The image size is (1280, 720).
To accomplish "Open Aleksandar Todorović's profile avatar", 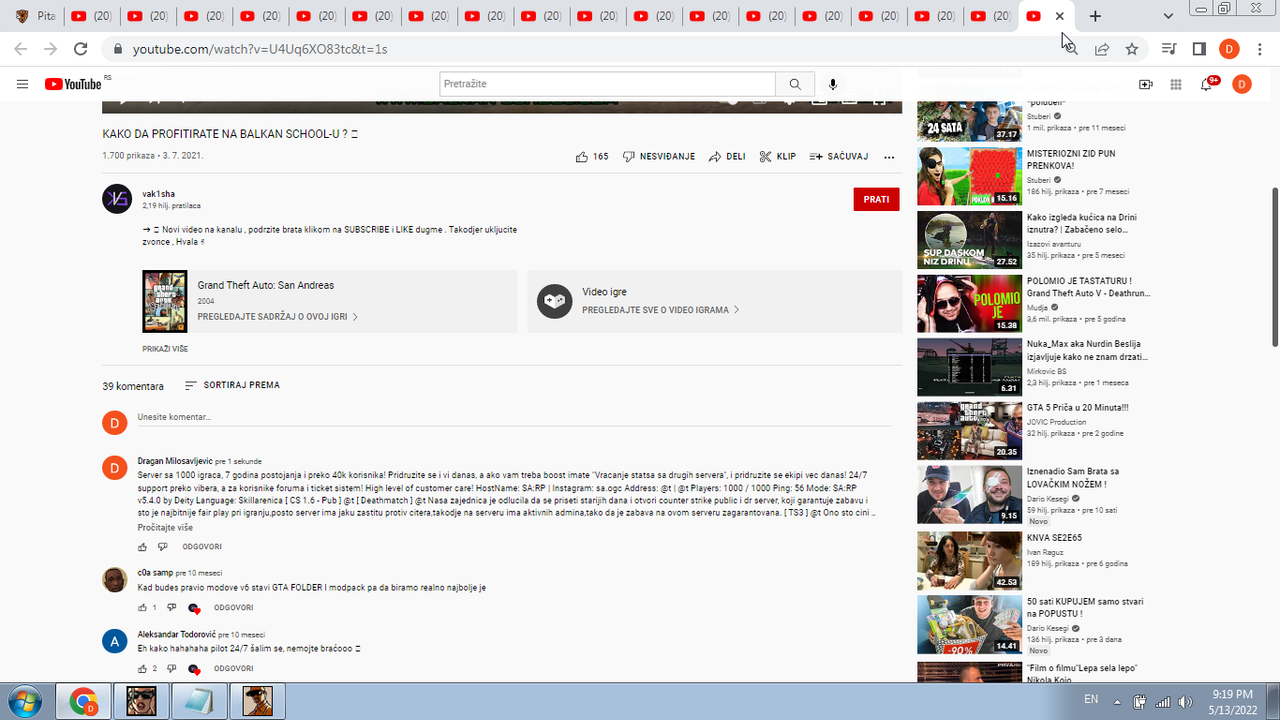I will pyautogui.click(x=115, y=640).
